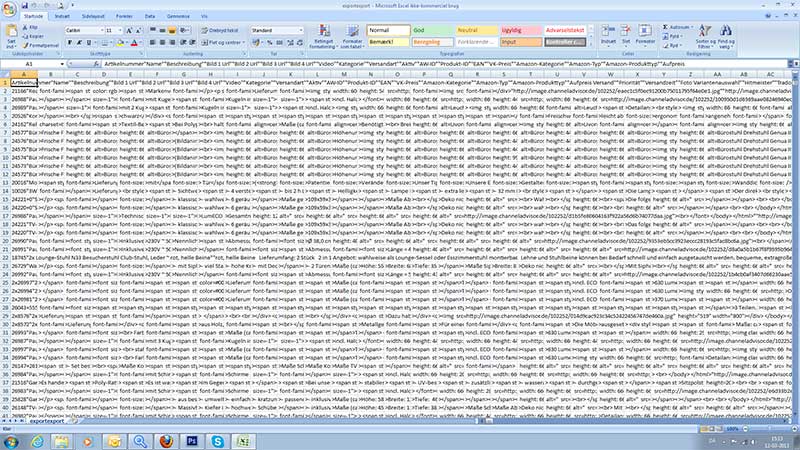Open the font name Calibri dropdown
This screenshot has width=800, height=450.
pos(102,31)
